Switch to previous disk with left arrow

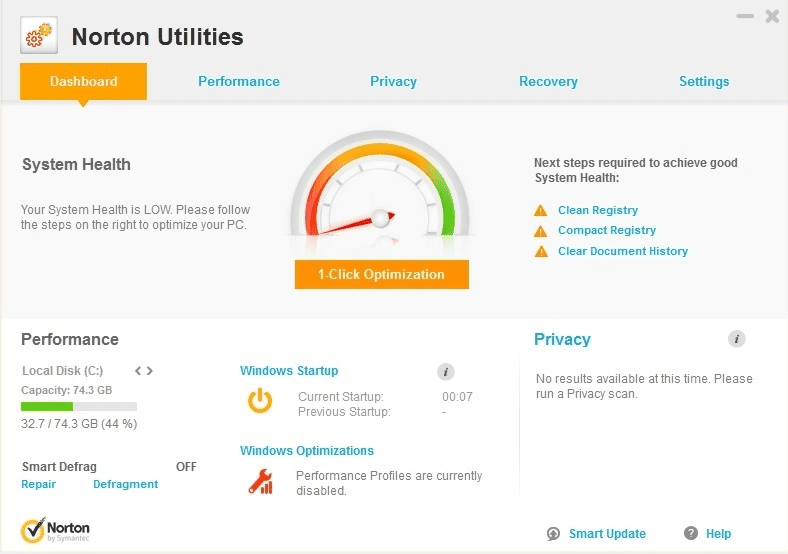point(139,371)
